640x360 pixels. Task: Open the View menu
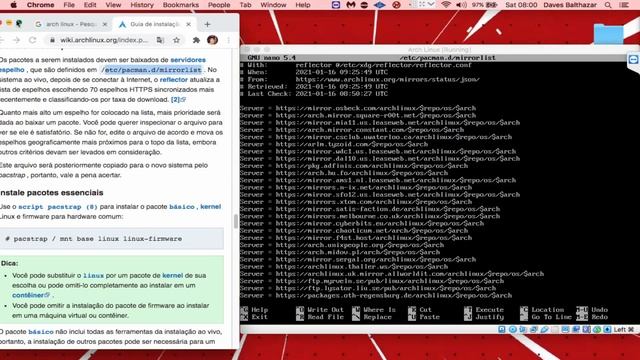[113, 5]
